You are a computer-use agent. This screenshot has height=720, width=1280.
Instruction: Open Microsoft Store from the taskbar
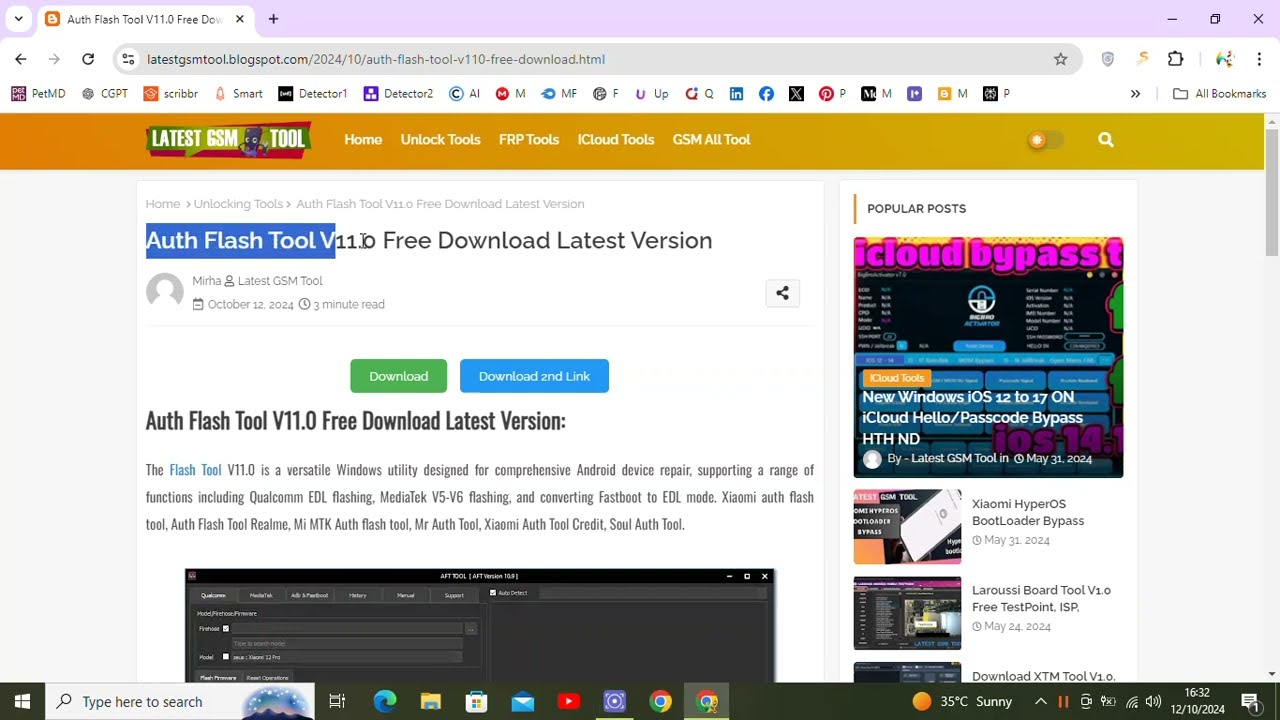pyautogui.click(x=477, y=702)
